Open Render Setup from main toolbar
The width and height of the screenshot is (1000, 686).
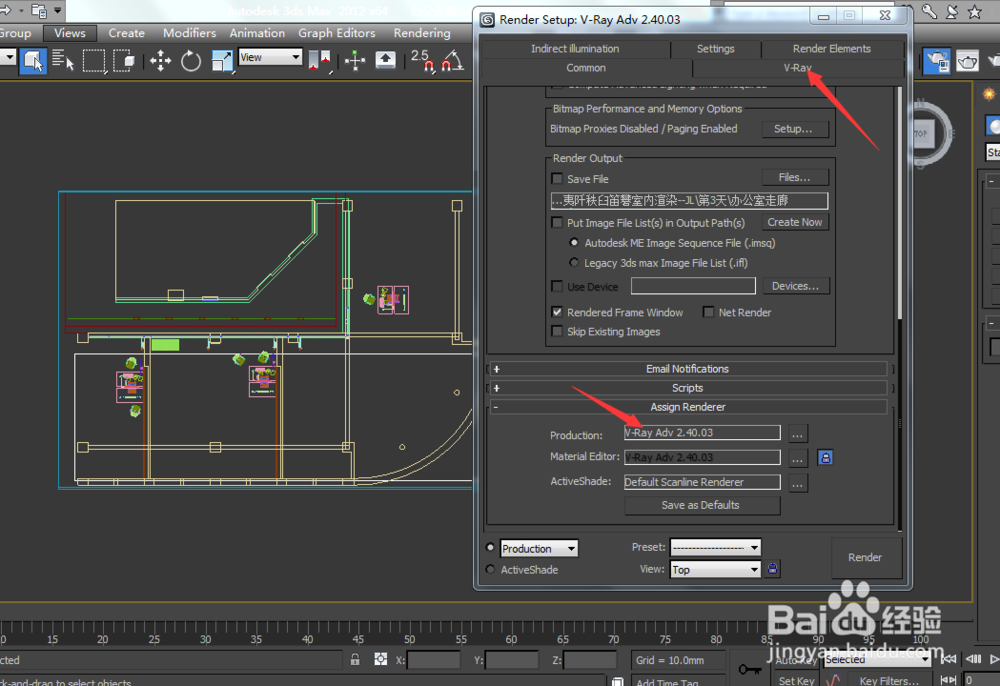click(x=938, y=61)
